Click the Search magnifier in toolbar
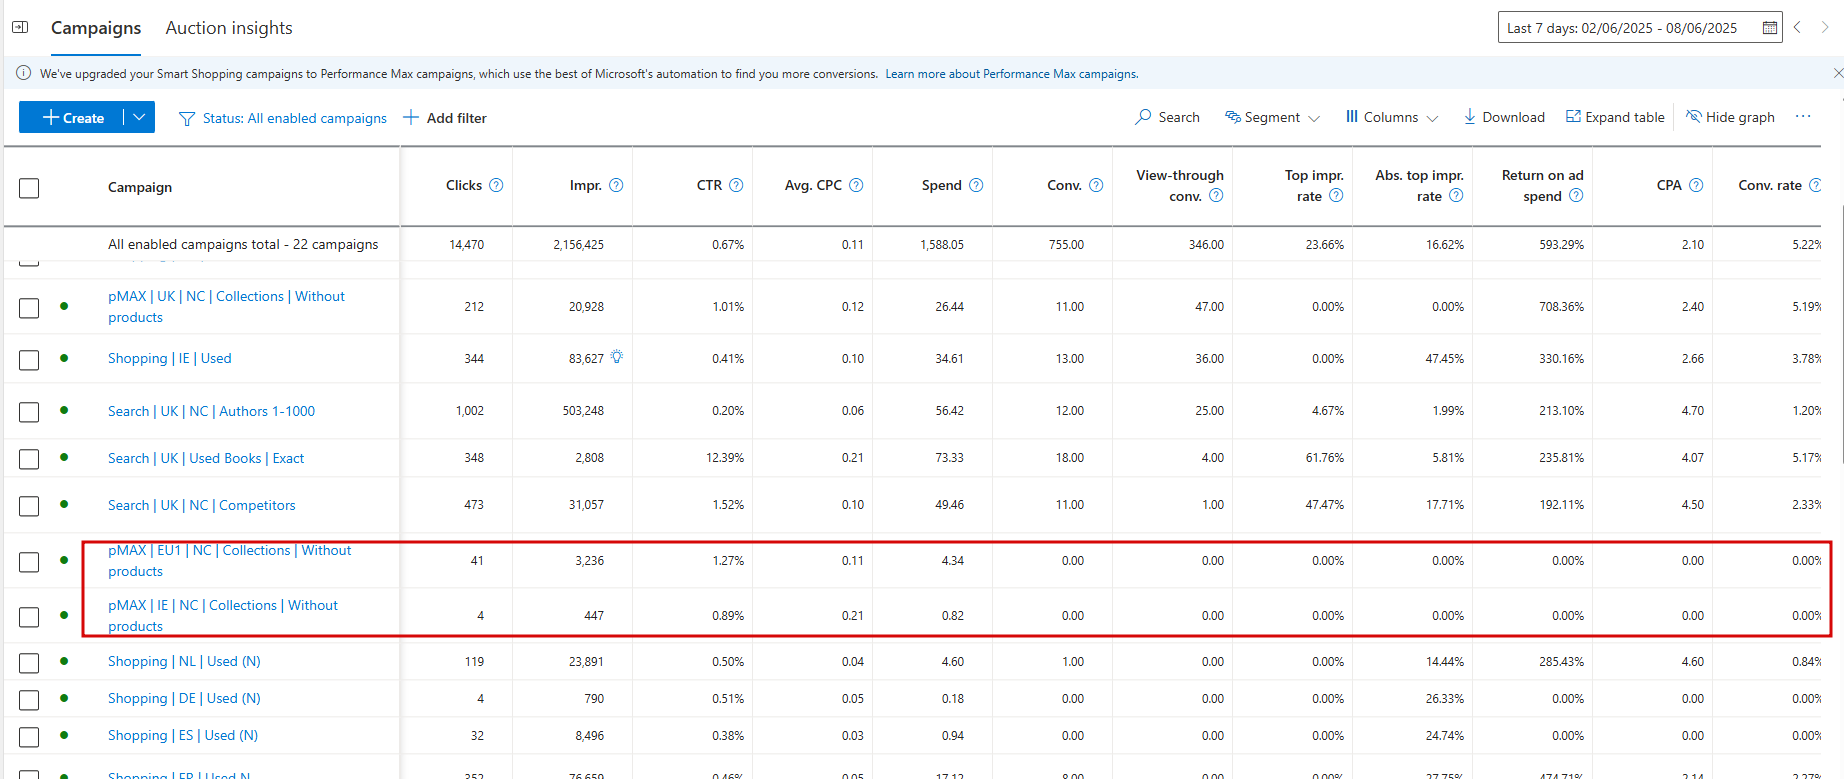1844x779 pixels. pos(1143,117)
